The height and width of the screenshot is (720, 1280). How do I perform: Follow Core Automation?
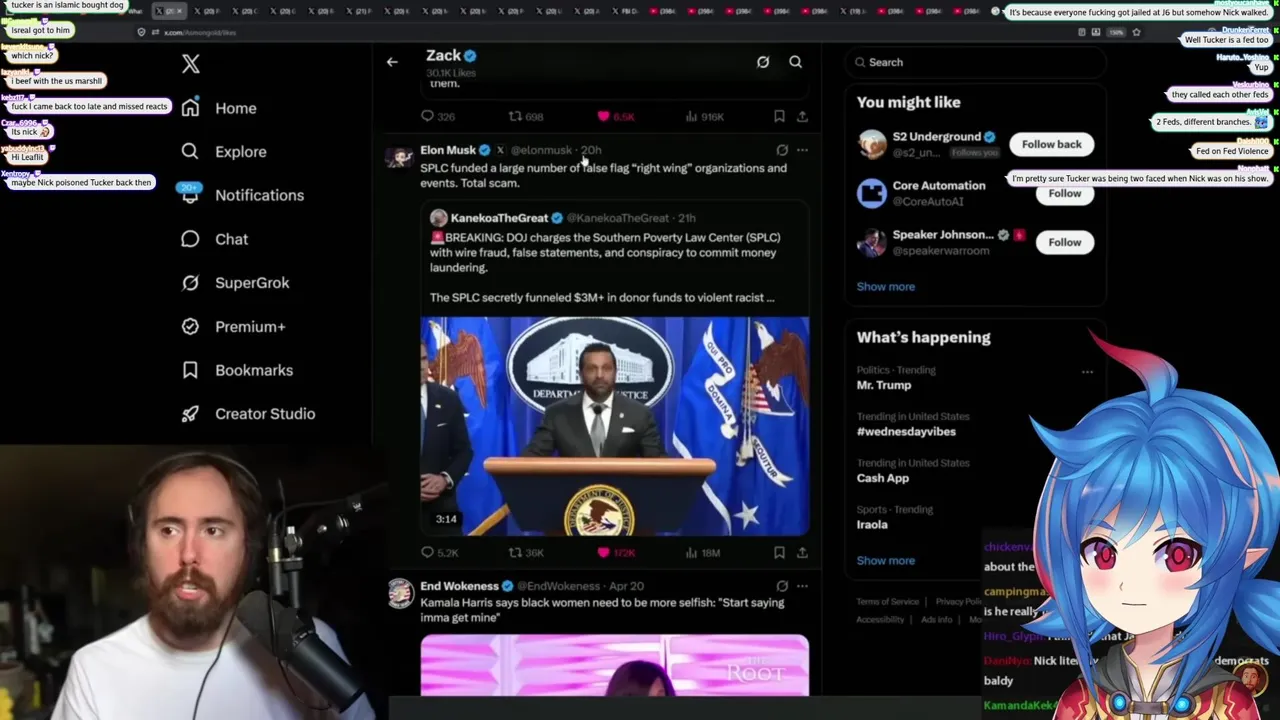pos(1064,193)
